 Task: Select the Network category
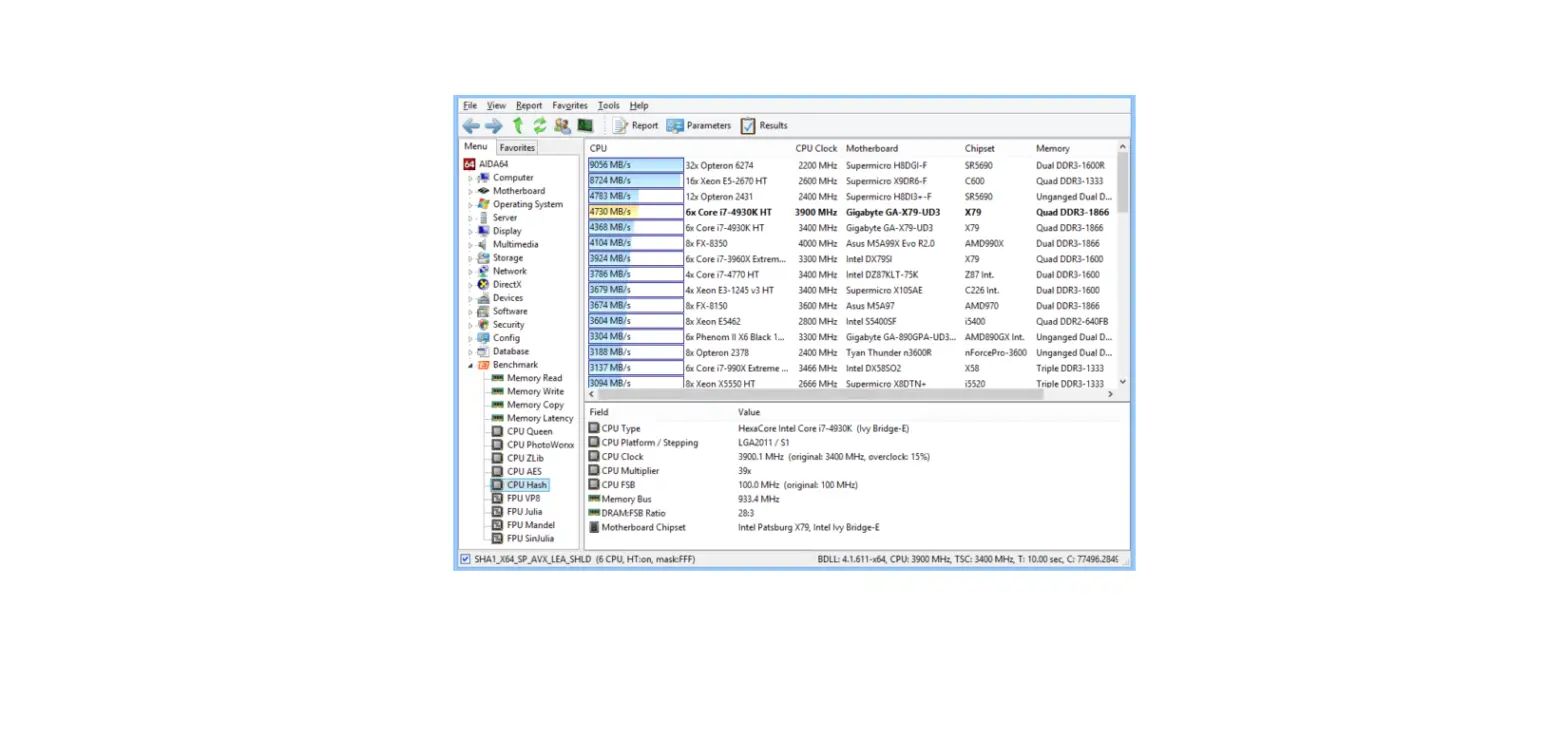click(x=509, y=271)
